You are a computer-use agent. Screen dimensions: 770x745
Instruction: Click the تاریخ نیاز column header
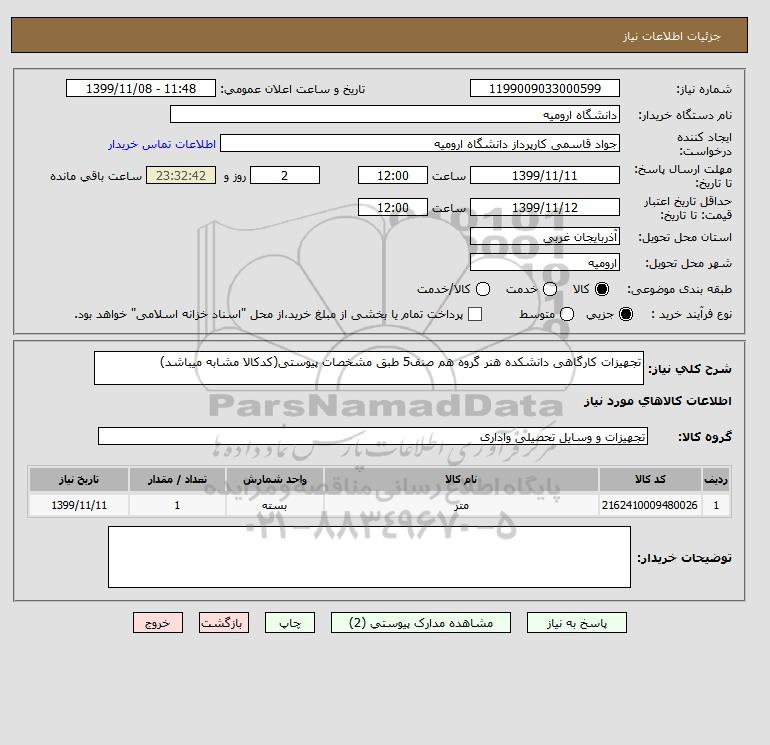(79, 479)
